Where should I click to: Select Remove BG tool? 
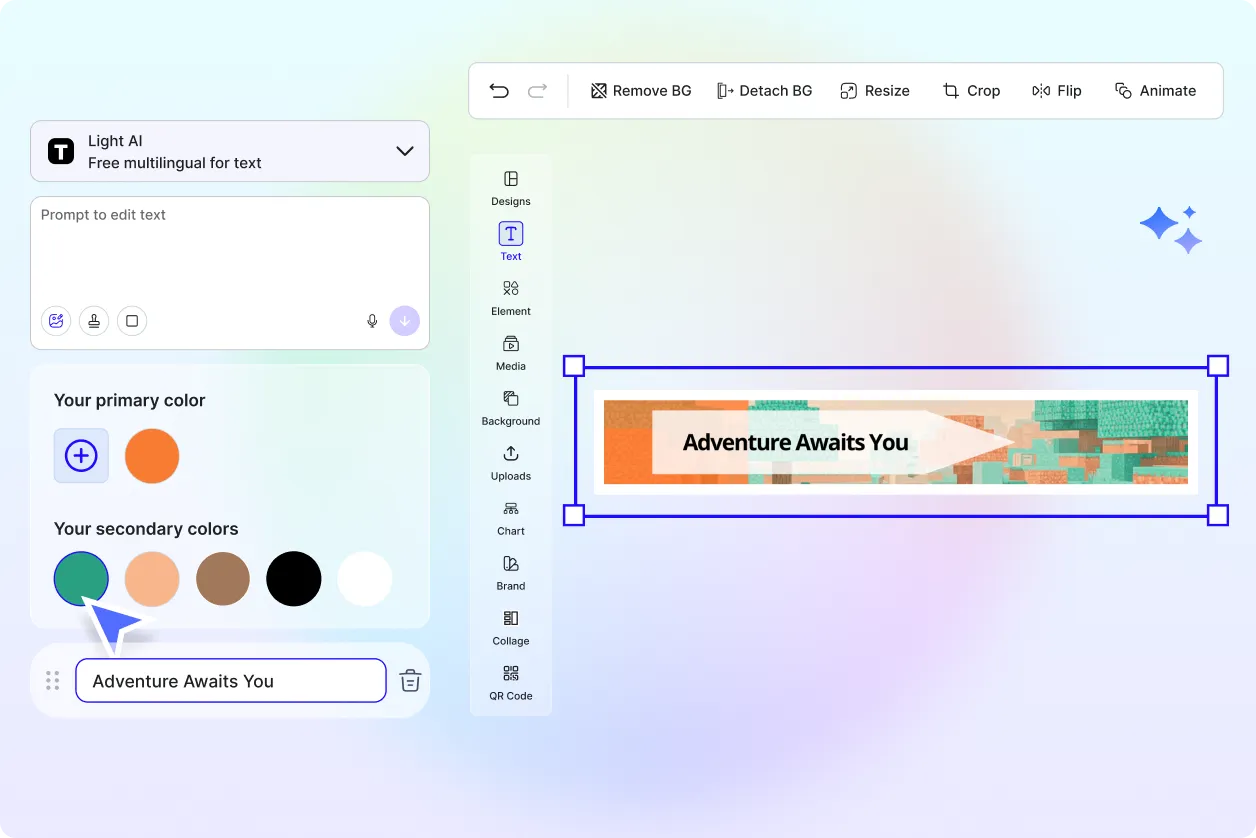point(641,91)
